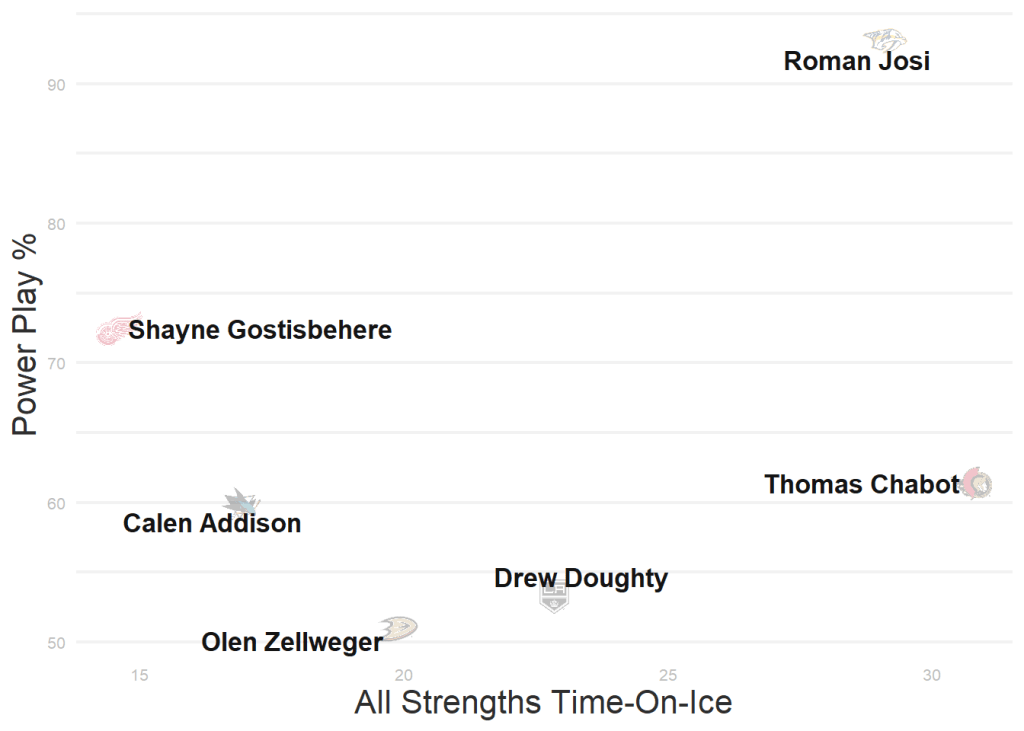Click the Thomas Chabot label
This screenshot has width=1024, height=731.
[x=862, y=485]
